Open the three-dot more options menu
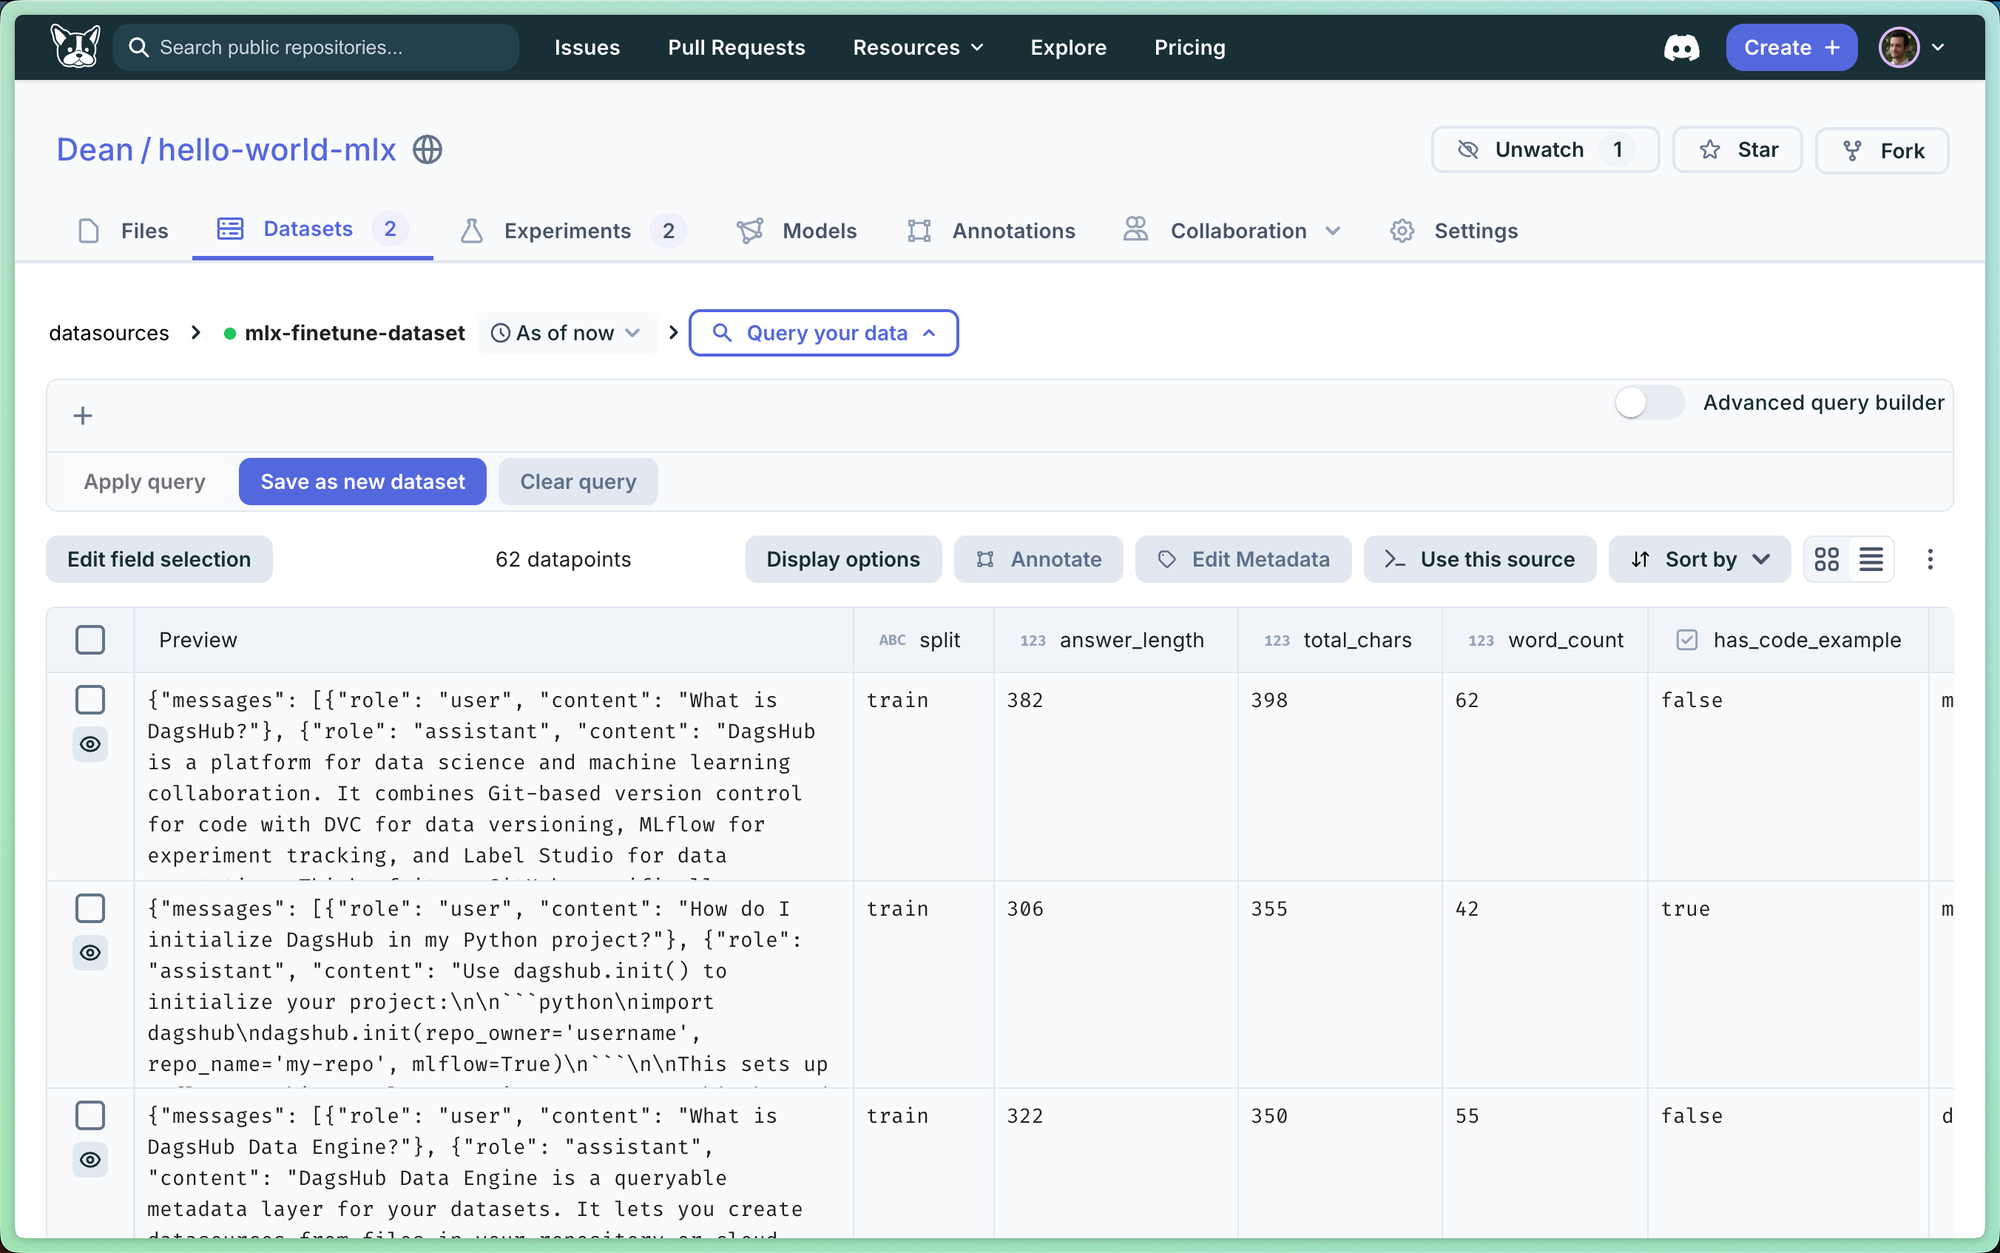 click(1930, 559)
